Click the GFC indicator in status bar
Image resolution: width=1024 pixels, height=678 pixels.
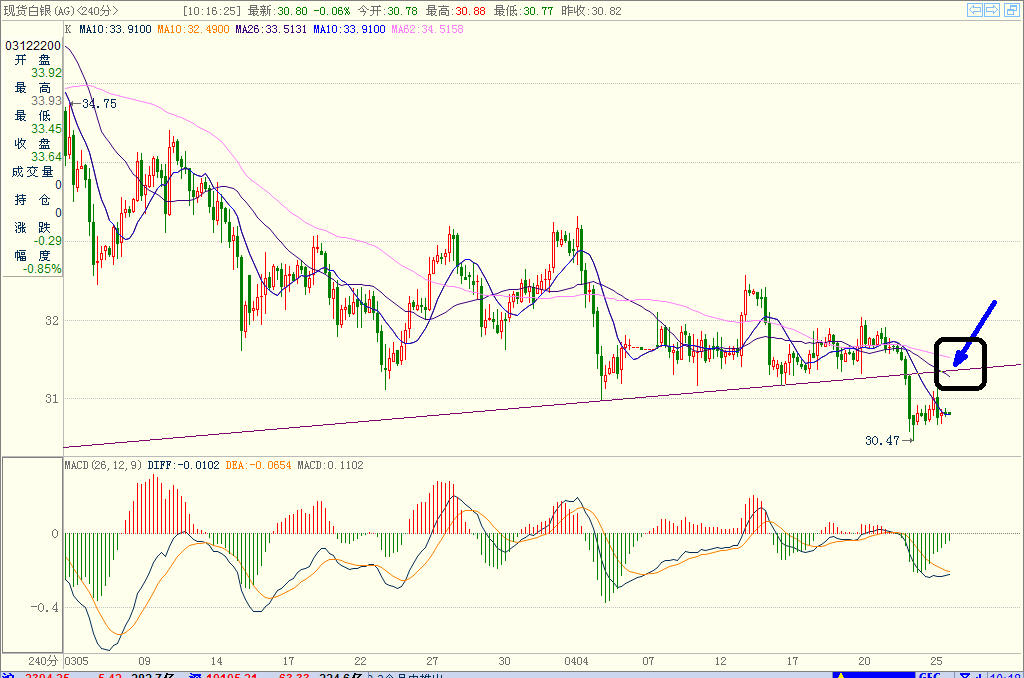[929, 675]
